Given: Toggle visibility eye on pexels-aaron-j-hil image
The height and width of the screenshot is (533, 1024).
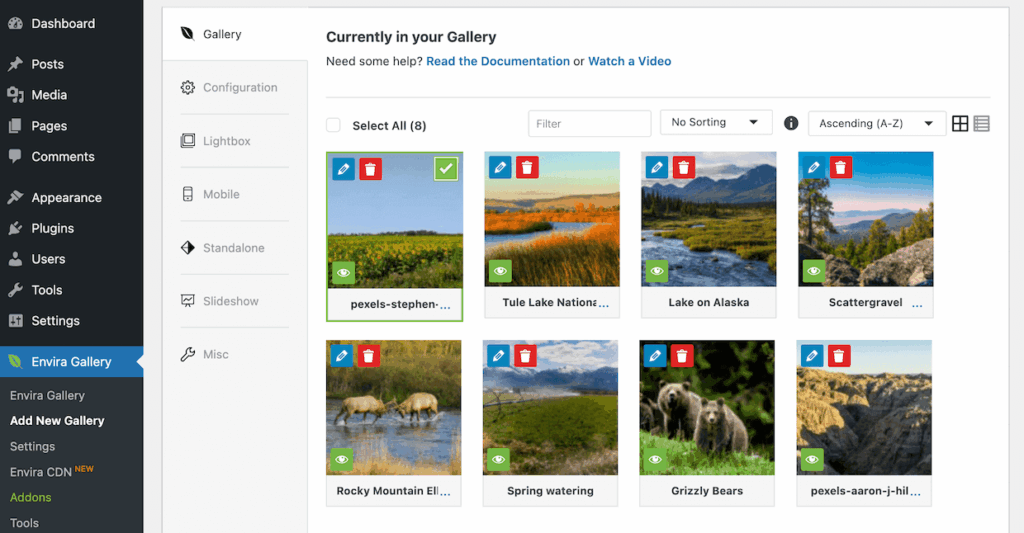Looking at the screenshot, I should tap(812, 459).
